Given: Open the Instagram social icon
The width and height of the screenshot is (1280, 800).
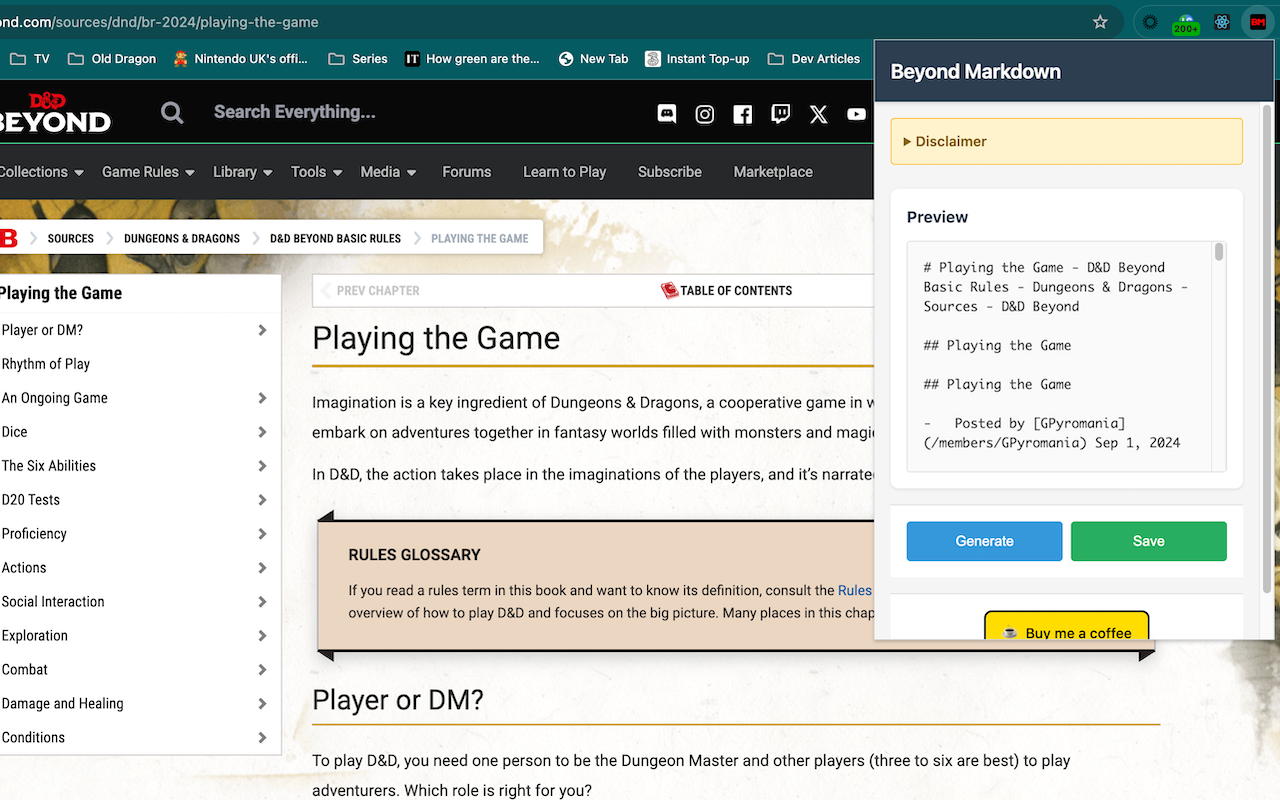Looking at the screenshot, I should coord(705,114).
